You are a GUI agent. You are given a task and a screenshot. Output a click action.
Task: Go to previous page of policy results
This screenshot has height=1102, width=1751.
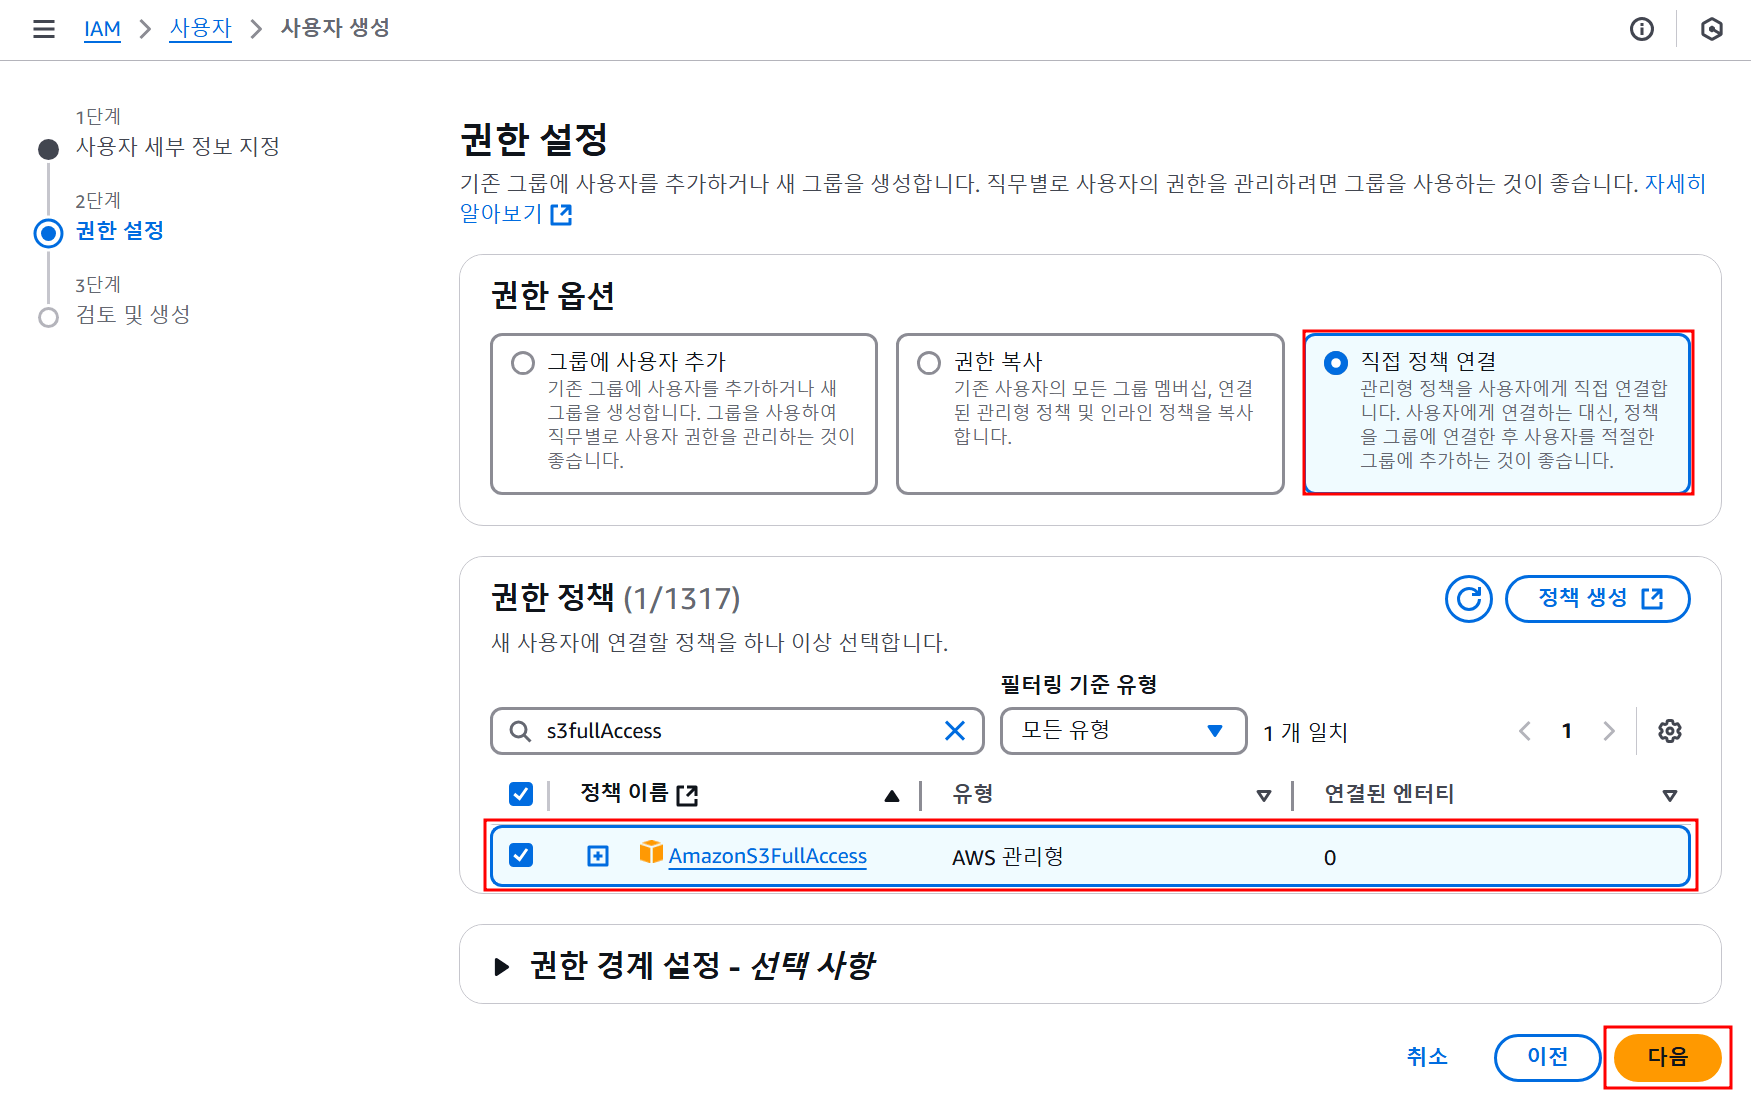1525,731
